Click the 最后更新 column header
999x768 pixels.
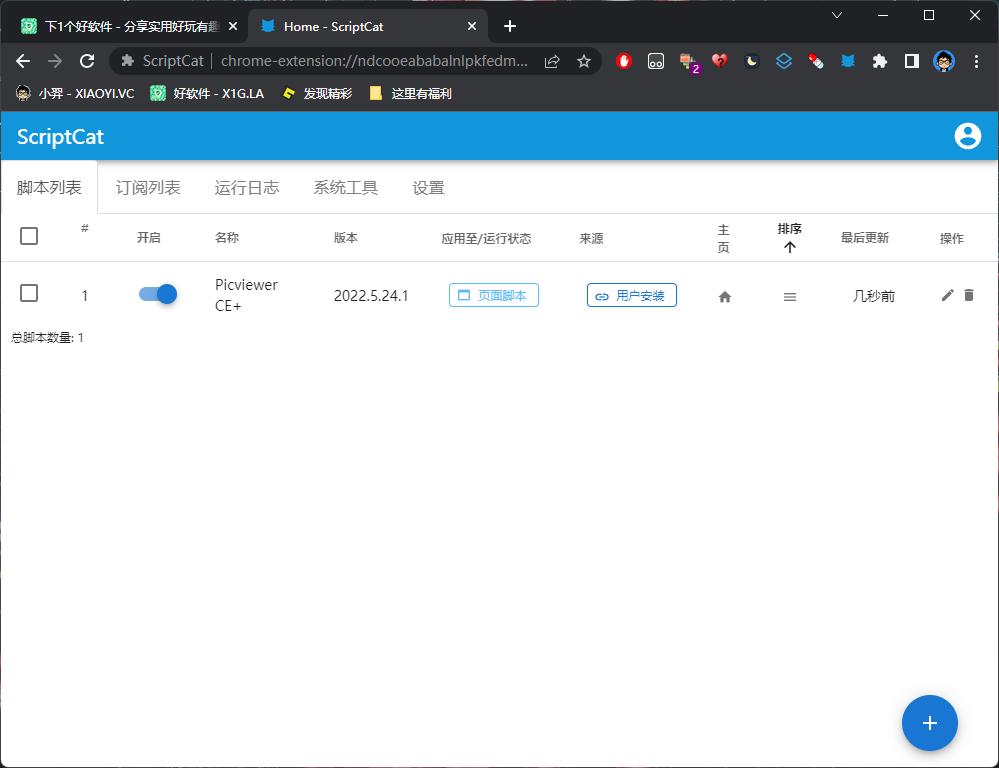[x=865, y=238]
